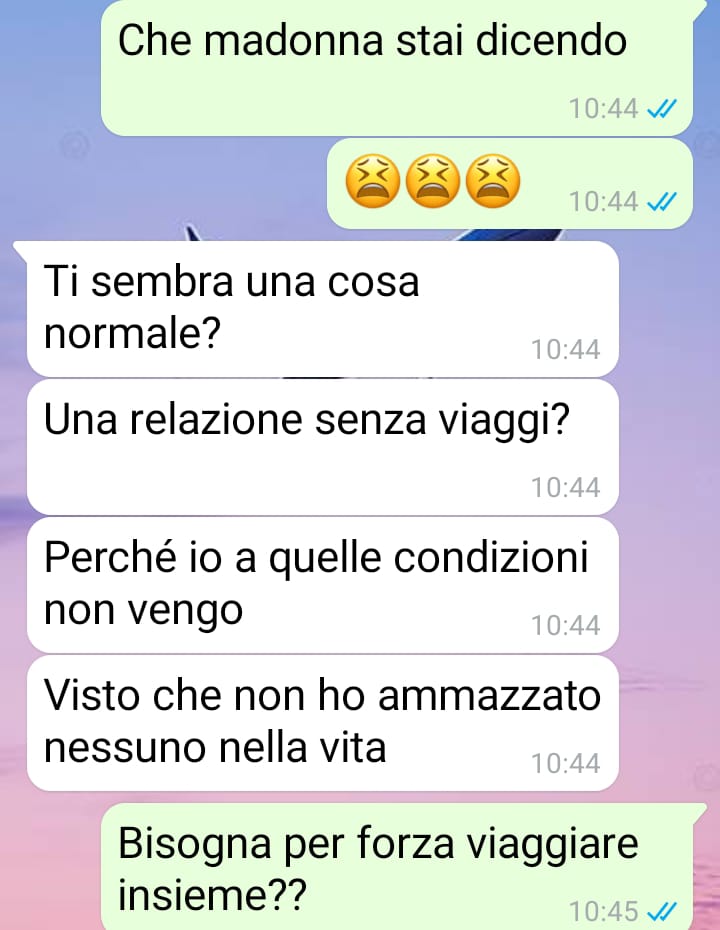The height and width of the screenshot is (930, 720).
Task: Select the 'Una relazione senza viaggi?' message
Action: point(323,447)
